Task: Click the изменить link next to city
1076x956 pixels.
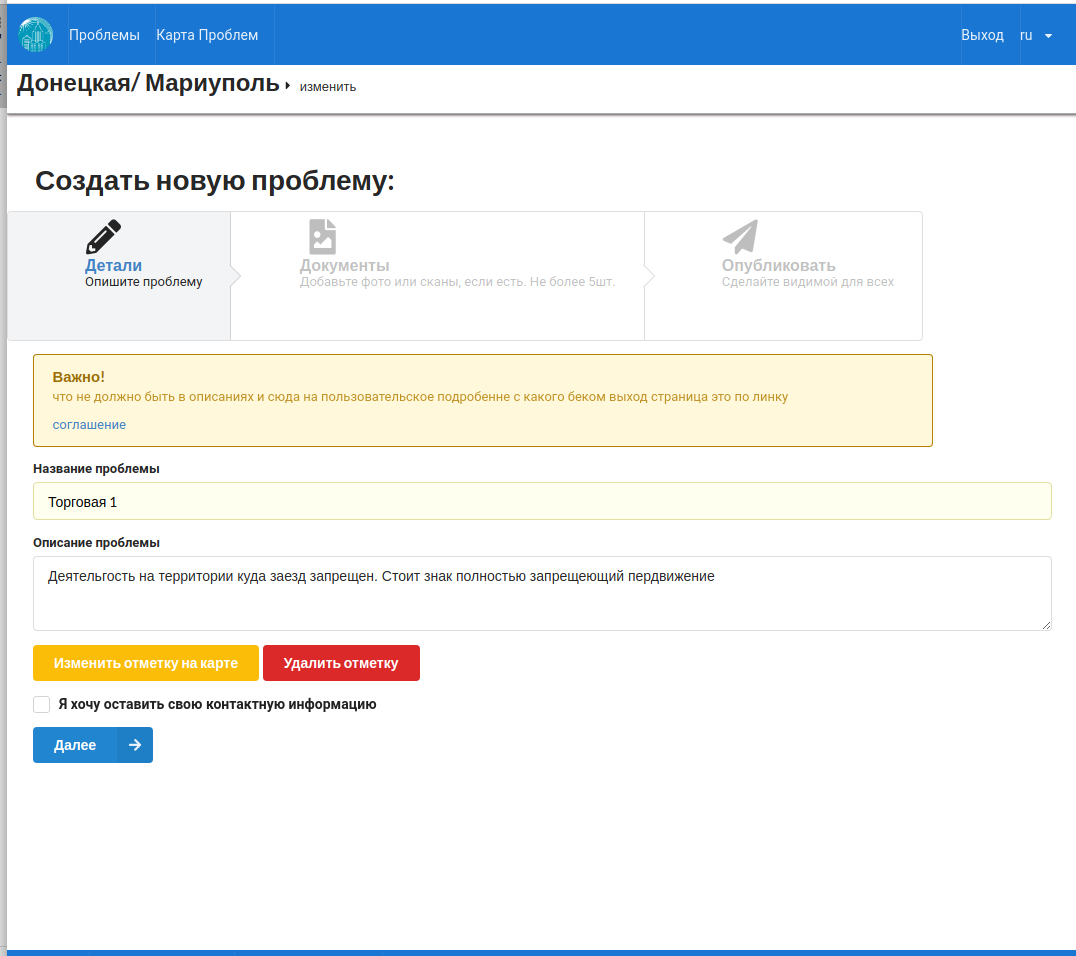Action: 328,87
